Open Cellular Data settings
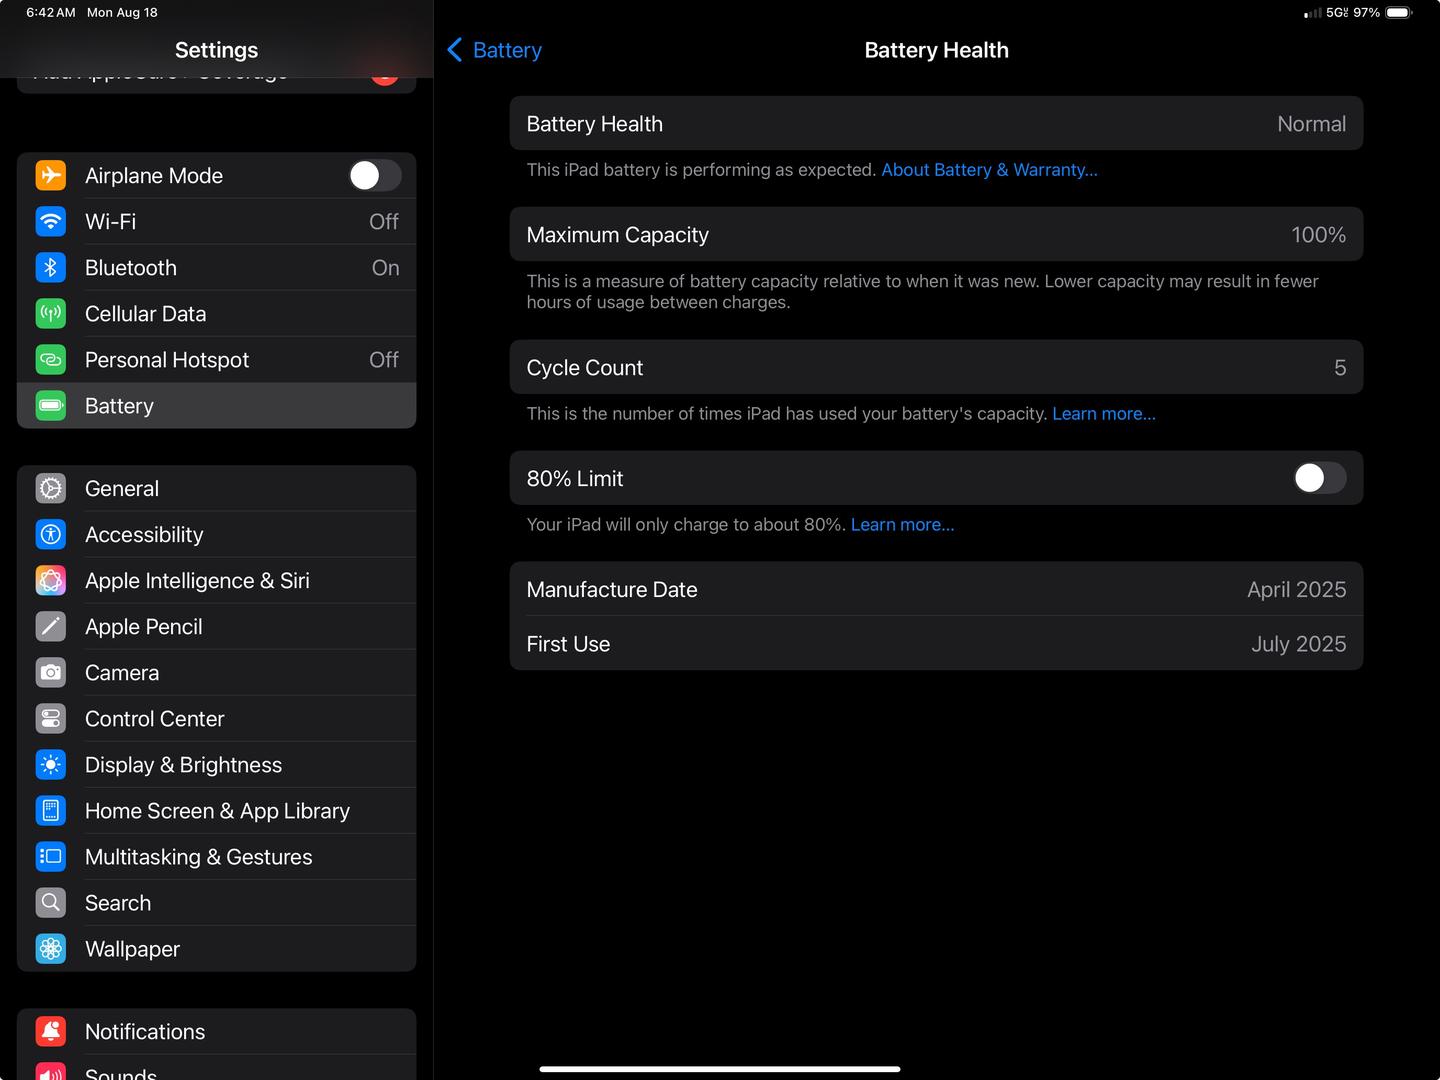Screen dimensions: 1440x1080 pyautogui.click(x=217, y=313)
